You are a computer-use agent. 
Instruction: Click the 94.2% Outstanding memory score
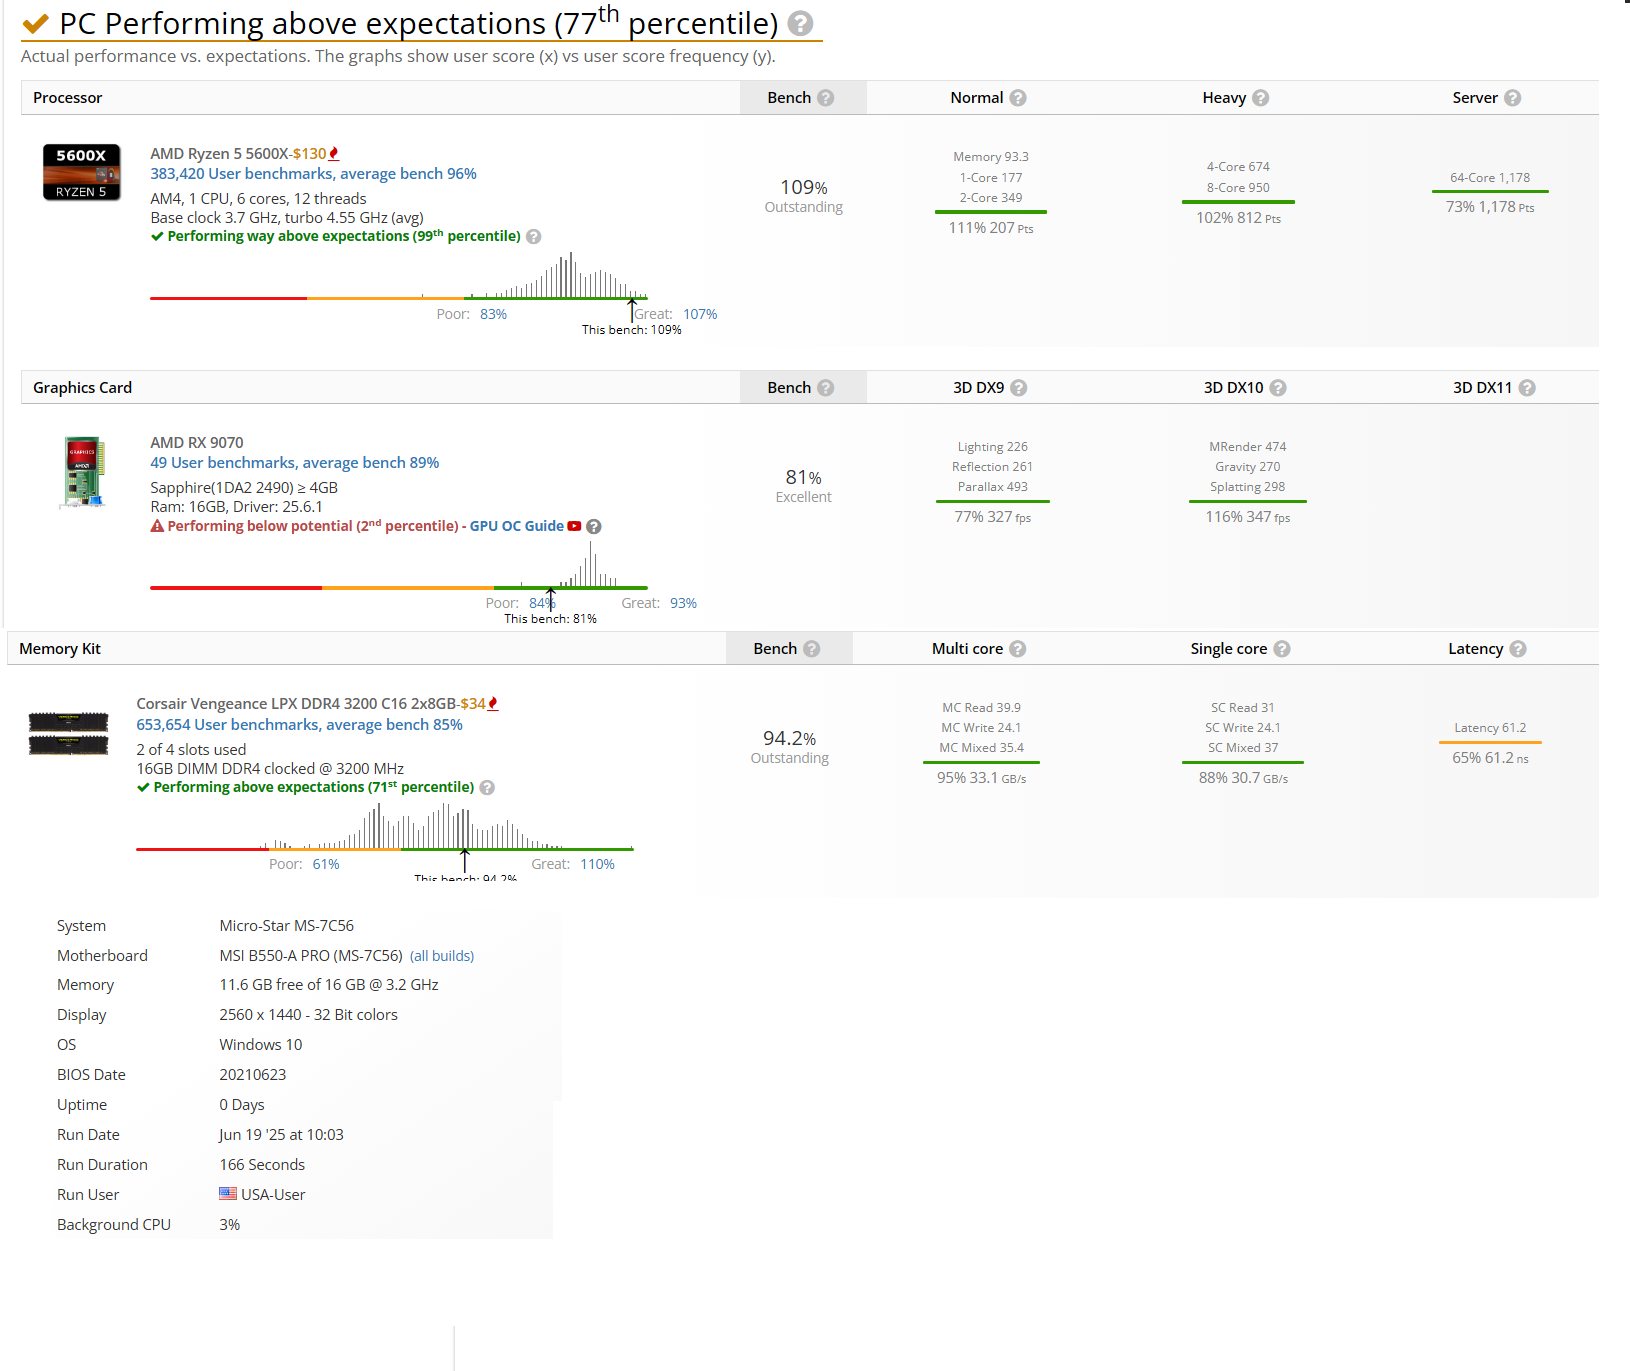click(x=790, y=747)
